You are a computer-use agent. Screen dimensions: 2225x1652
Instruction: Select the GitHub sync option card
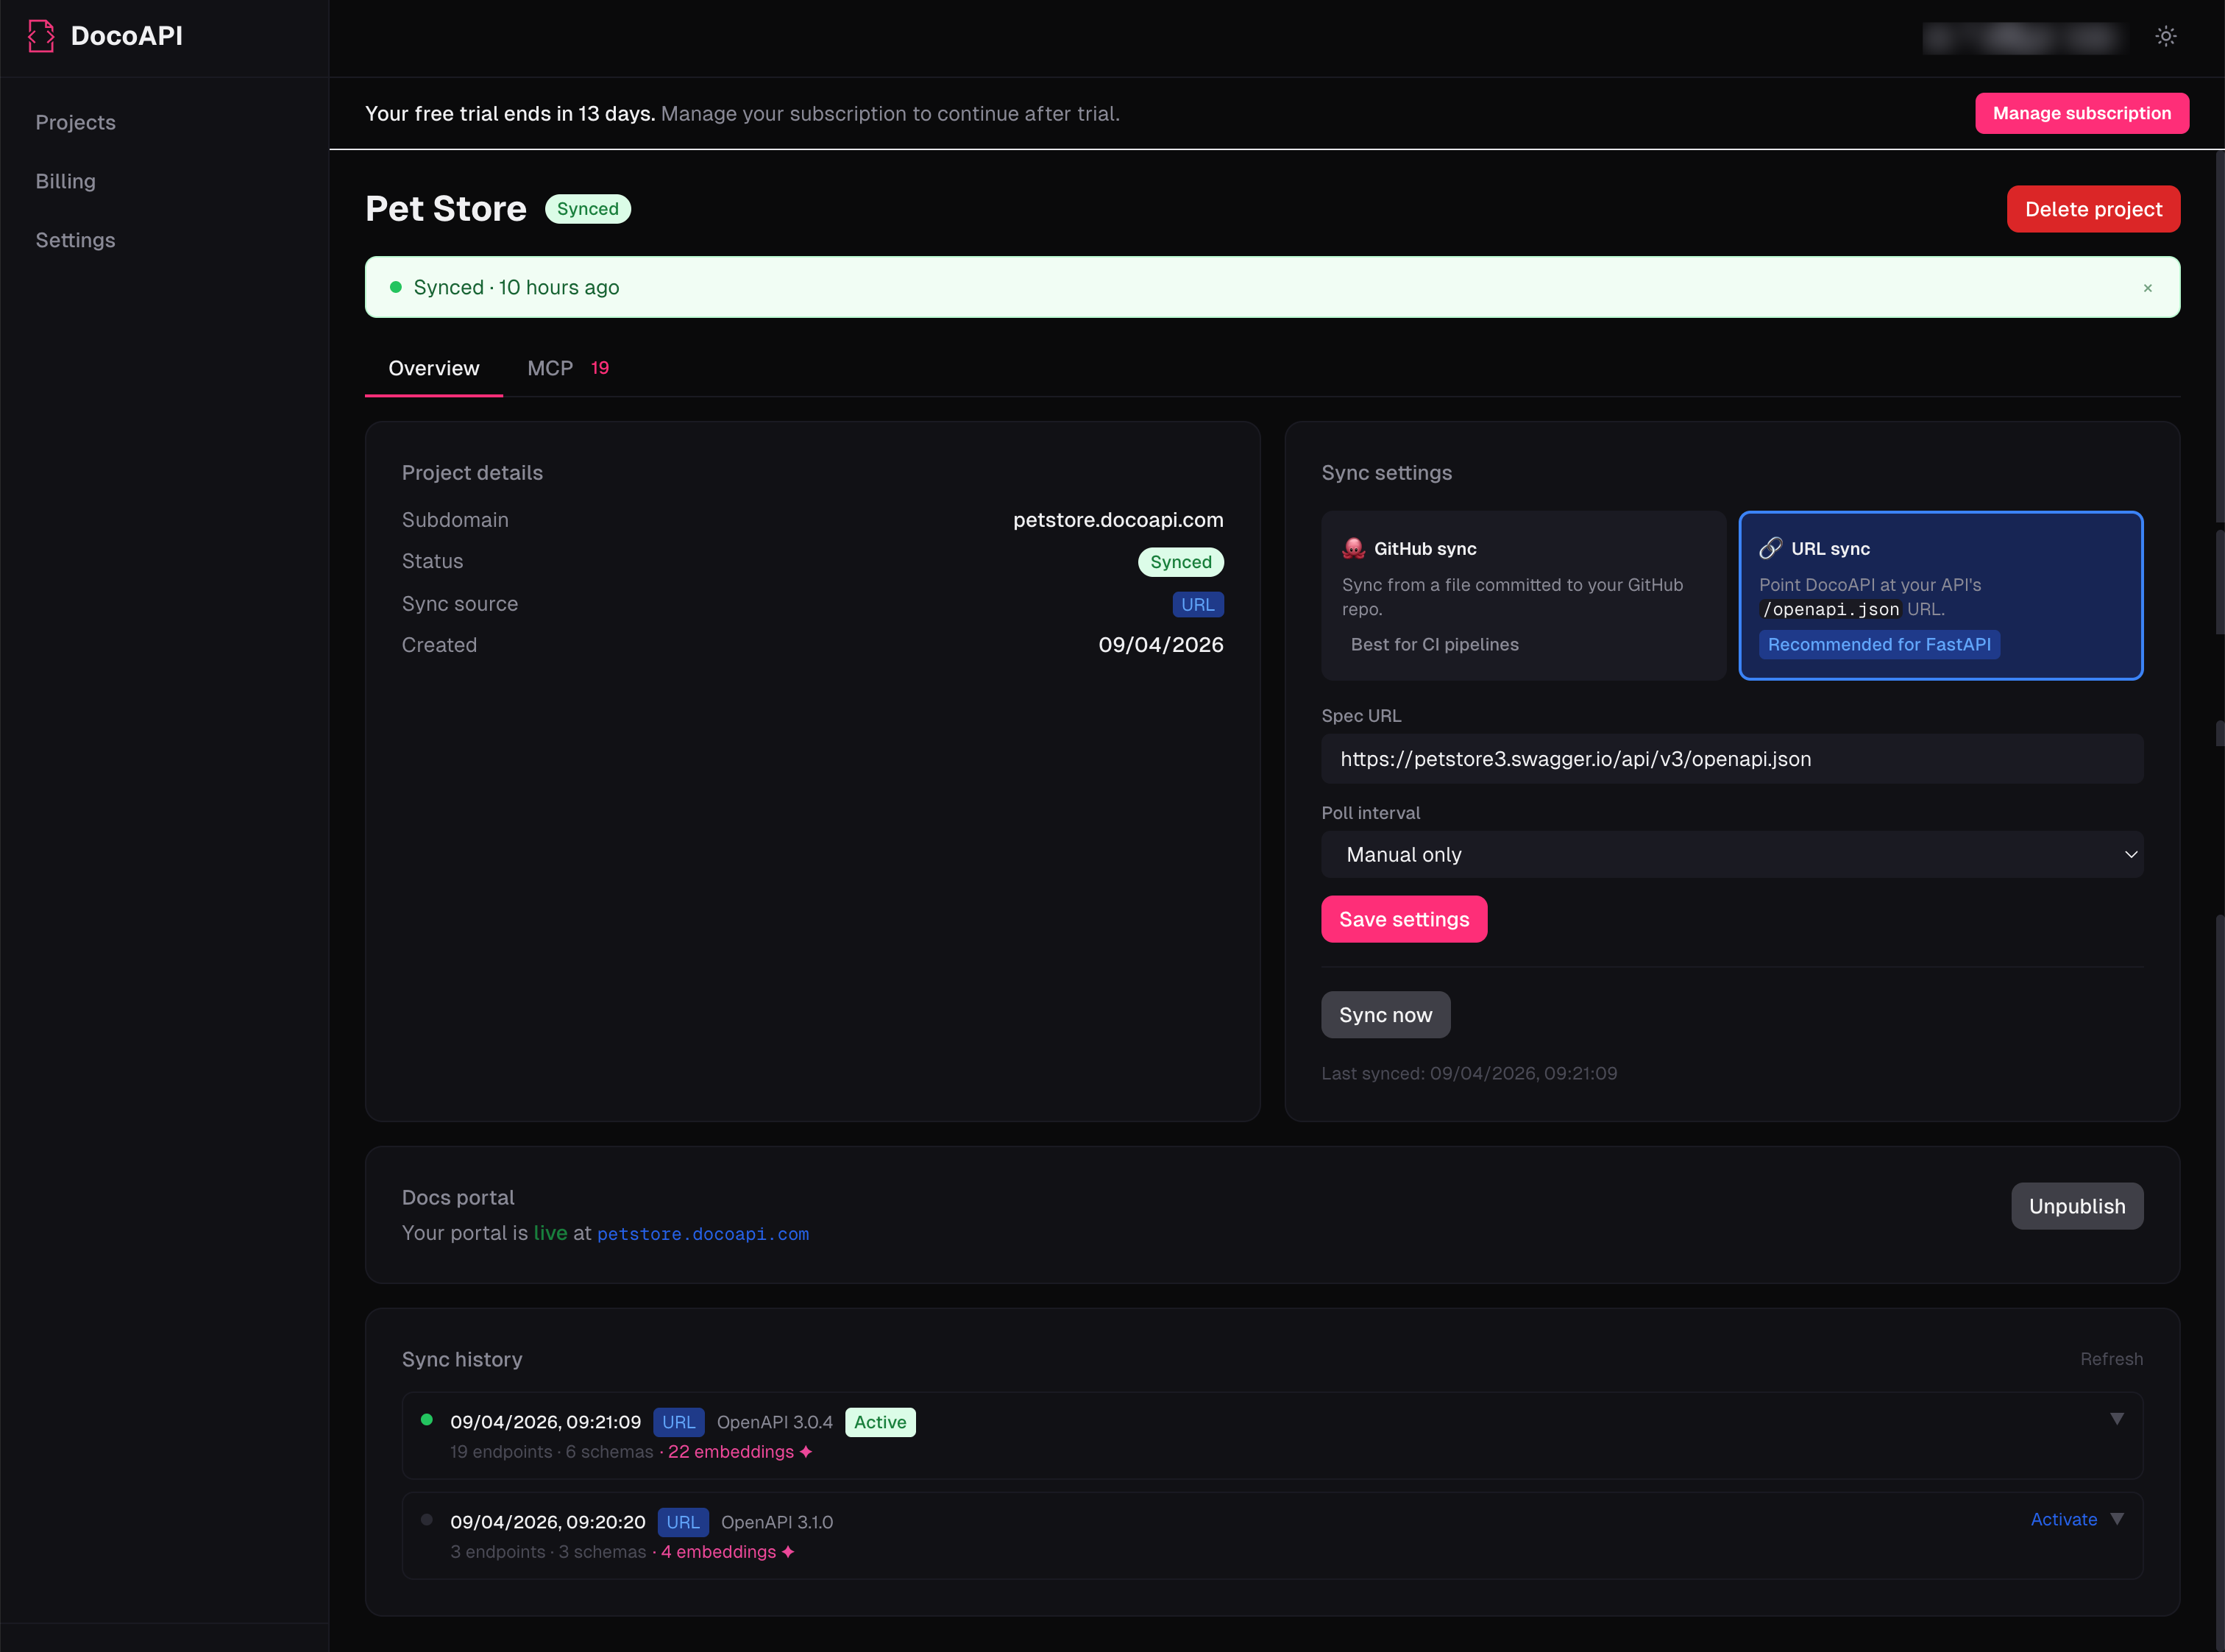click(x=1522, y=596)
